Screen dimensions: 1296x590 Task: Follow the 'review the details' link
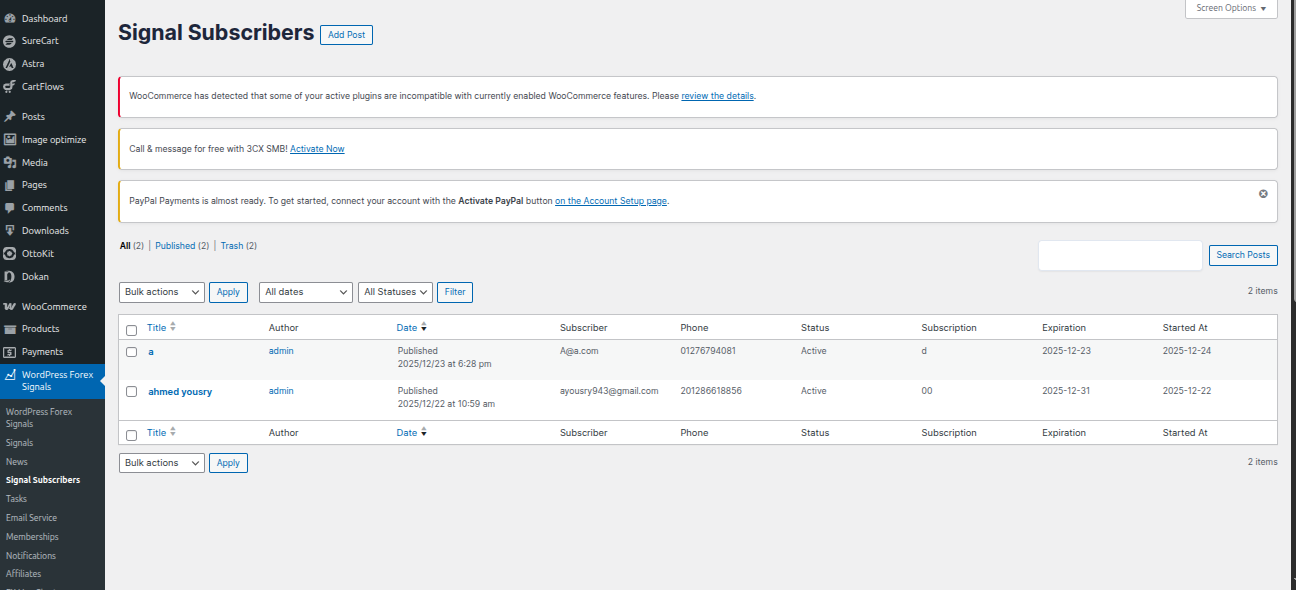tap(717, 96)
